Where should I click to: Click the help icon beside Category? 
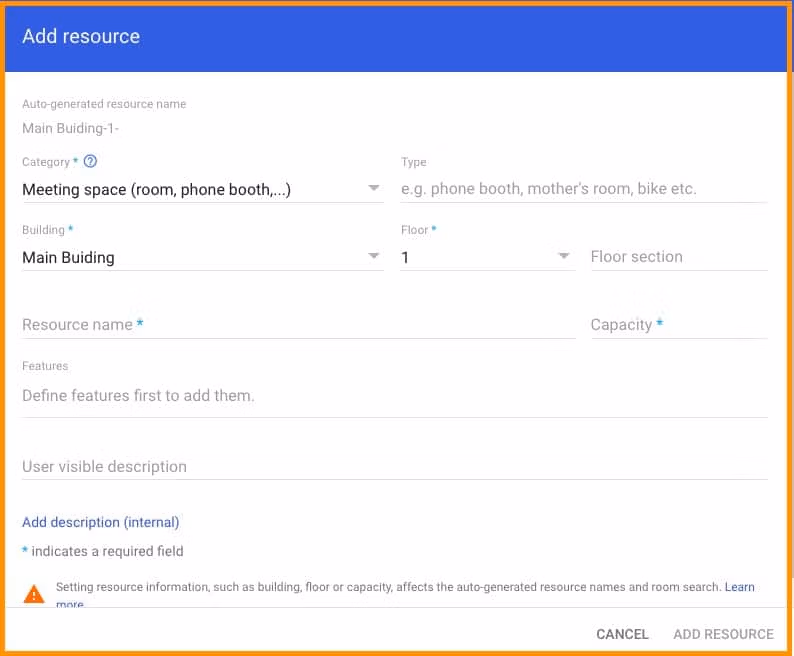pyautogui.click(x=90, y=162)
